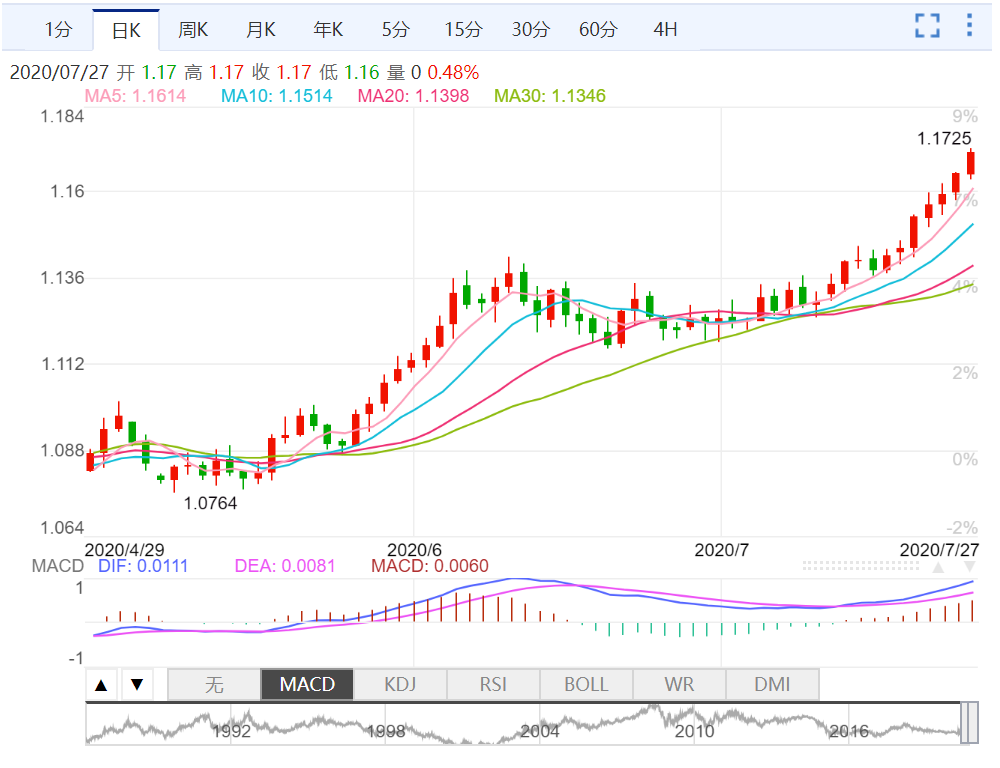Click the 1.064 y-axis price label
The height and width of the screenshot is (768, 1000).
[x=62, y=528]
